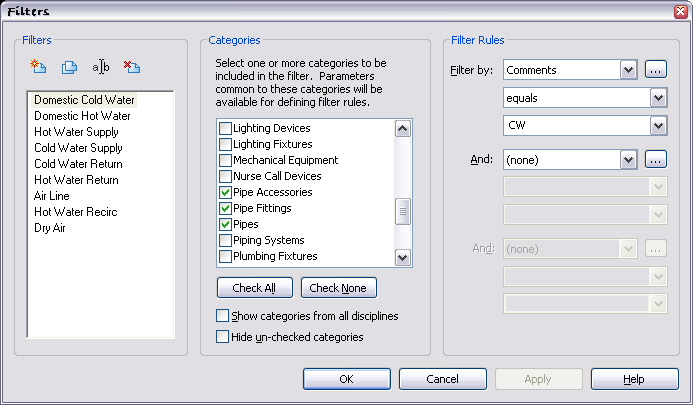Tick Hide un-checked categories option
693x405 pixels.
point(222,337)
